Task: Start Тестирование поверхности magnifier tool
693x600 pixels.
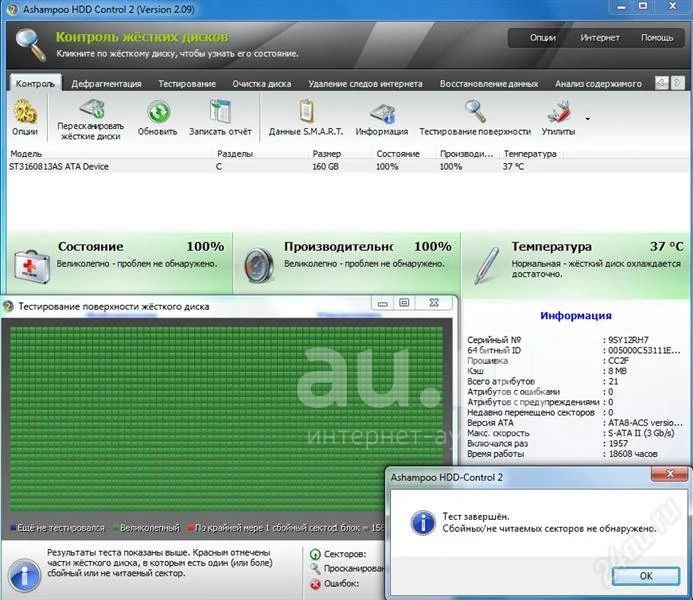Action: click(475, 111)
